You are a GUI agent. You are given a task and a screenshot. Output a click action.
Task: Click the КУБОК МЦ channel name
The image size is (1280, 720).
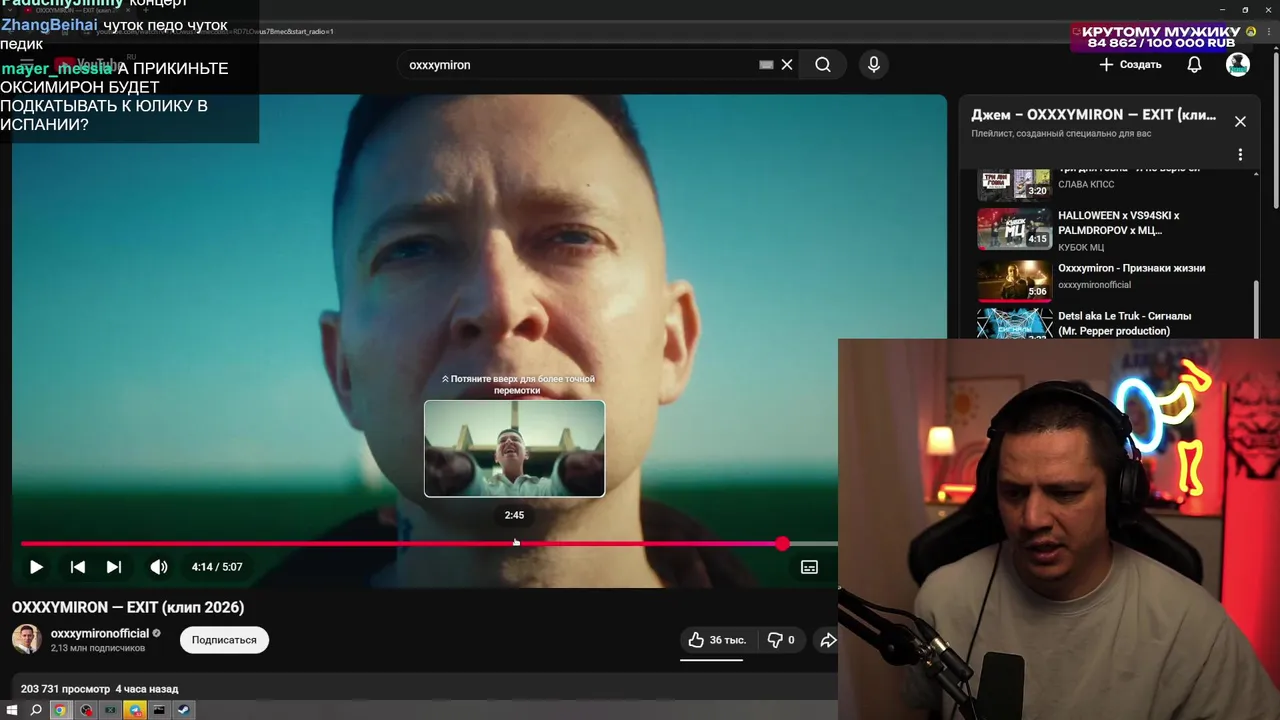click(x=1081, y=247)
